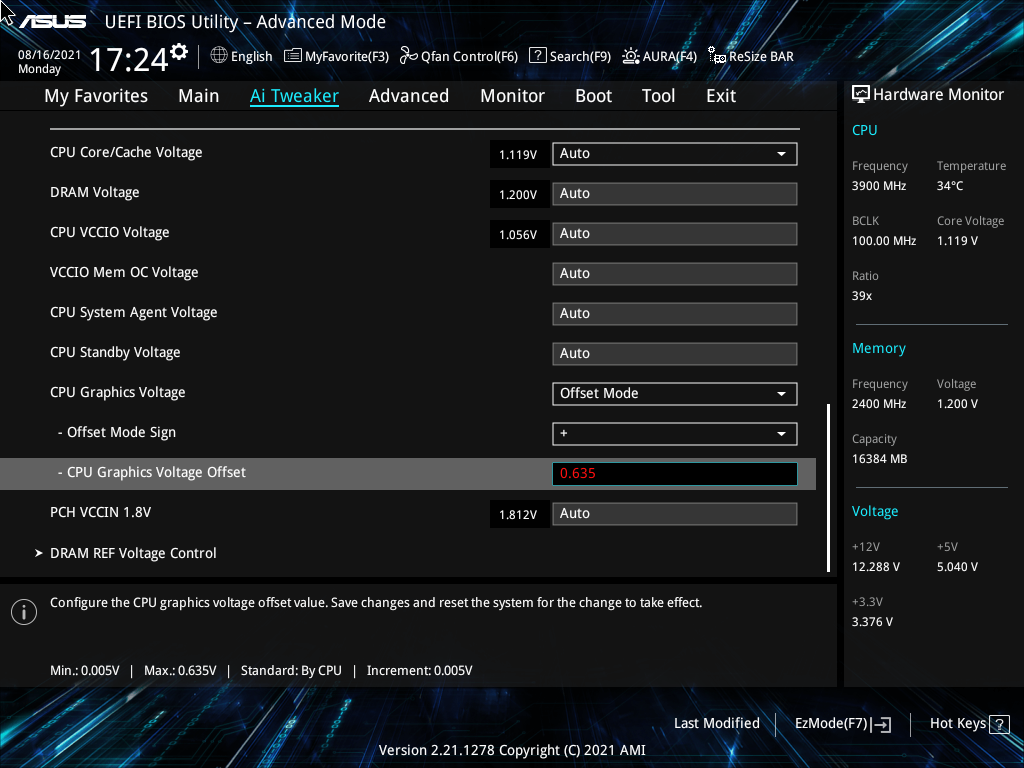Image resolution: width=1024 pixels, height=768 pixels.
Task: Click the 1.200V reading beside DRAM Voltage
Action: 518,195
